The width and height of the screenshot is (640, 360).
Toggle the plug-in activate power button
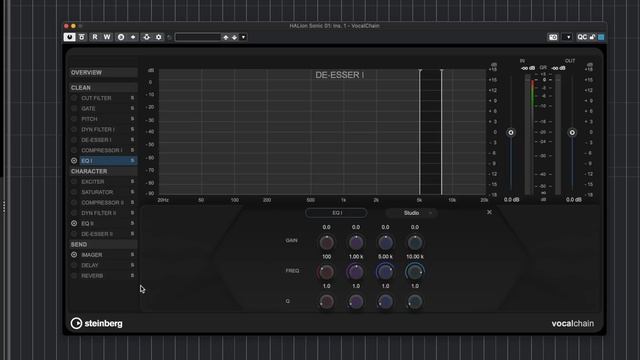click(x=69, y=37)
